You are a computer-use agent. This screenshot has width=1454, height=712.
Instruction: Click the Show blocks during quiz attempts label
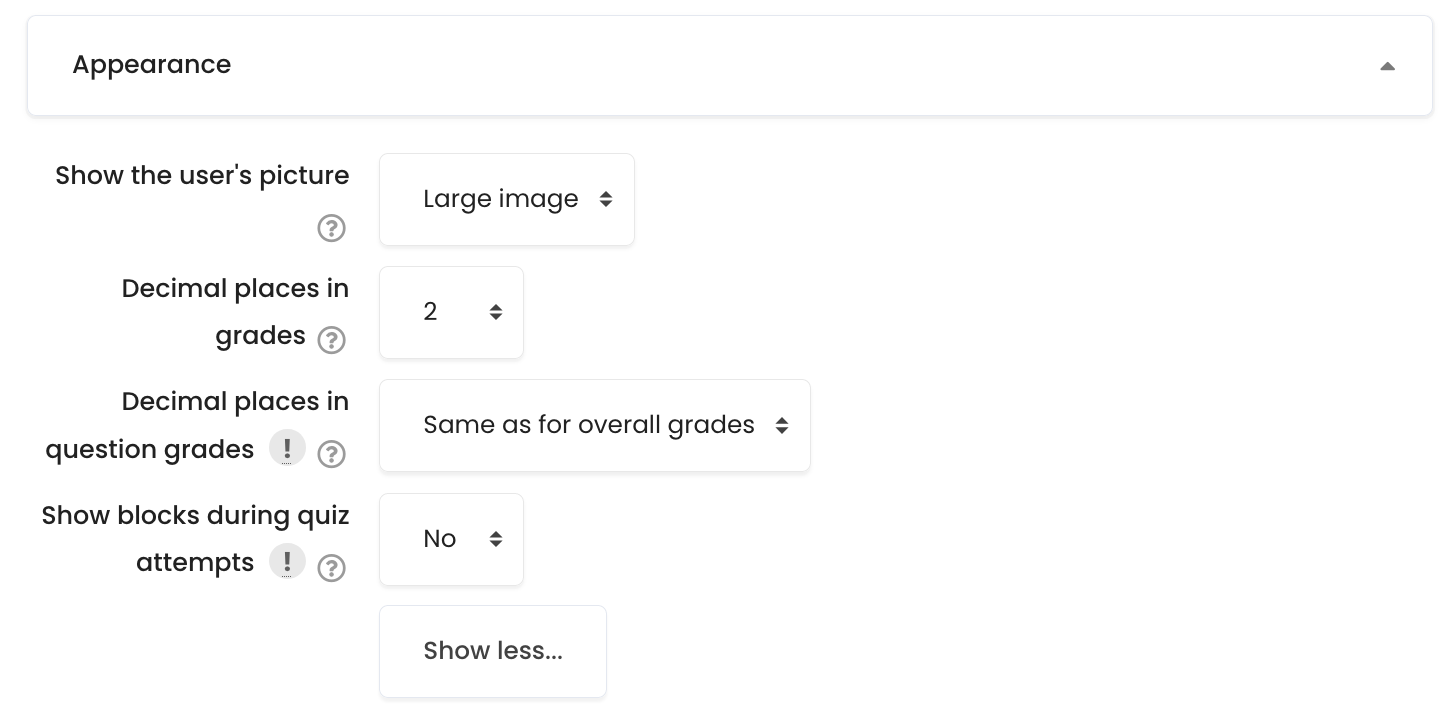(x=195, y=515)
